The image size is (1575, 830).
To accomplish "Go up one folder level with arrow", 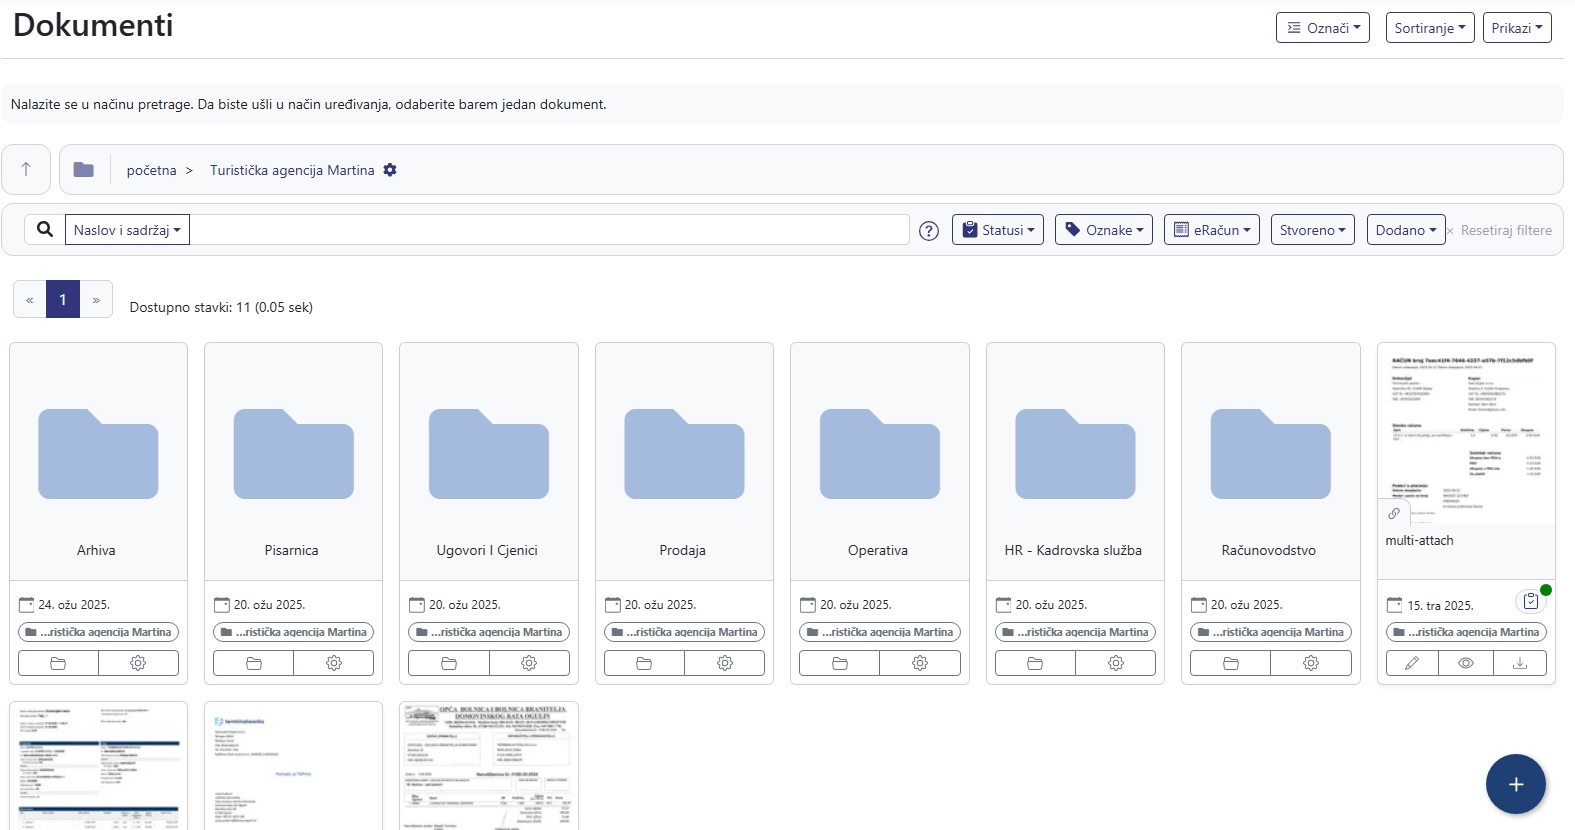I will point(26,169).
